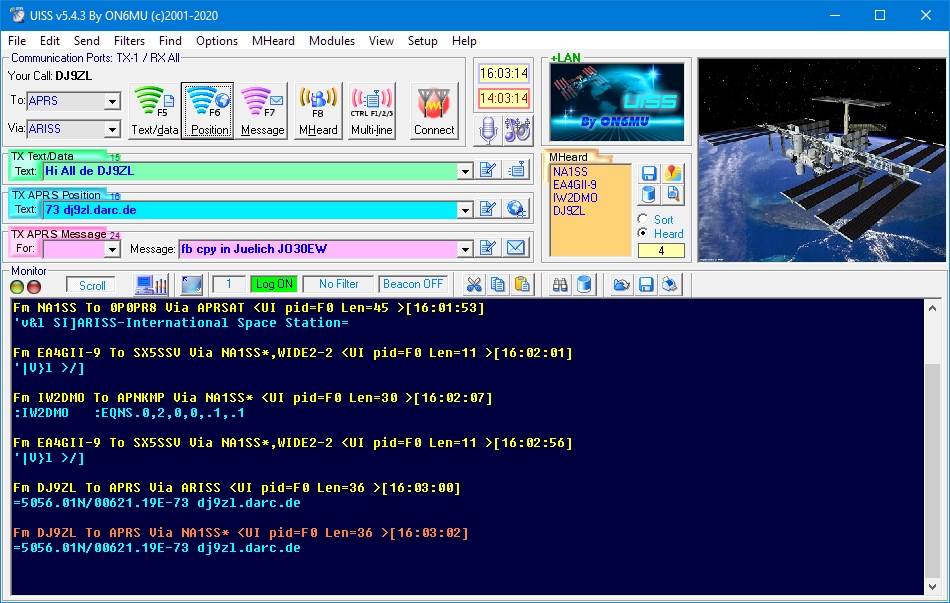The height and width of the screenshot is (603, 950).
Task: Click the MHeard search document icon
Action: click(x=673, y=195)
